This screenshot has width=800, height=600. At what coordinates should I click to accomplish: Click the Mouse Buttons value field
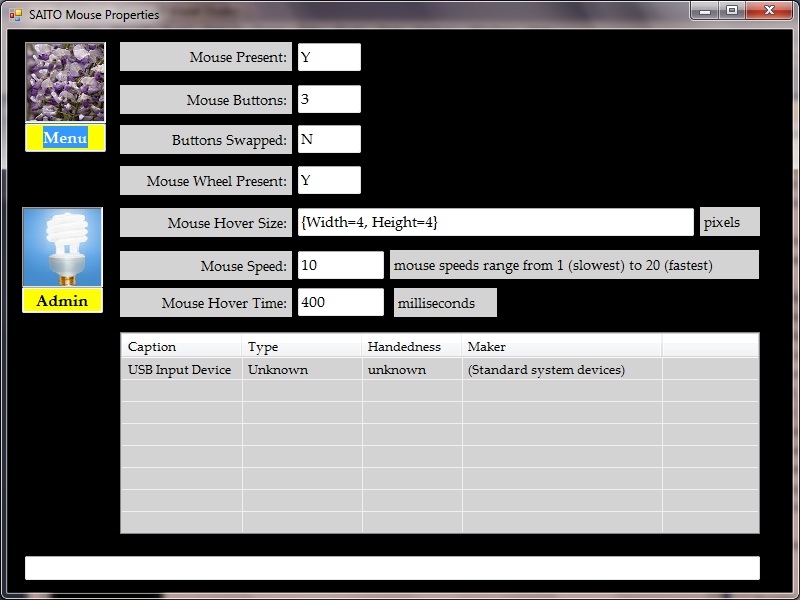pyautogui.click(x=329, y=99)
